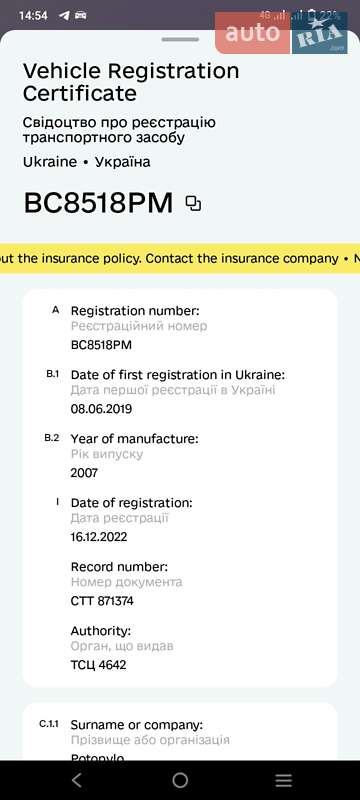Tap the Telegram notification icon in status bar

64,15
